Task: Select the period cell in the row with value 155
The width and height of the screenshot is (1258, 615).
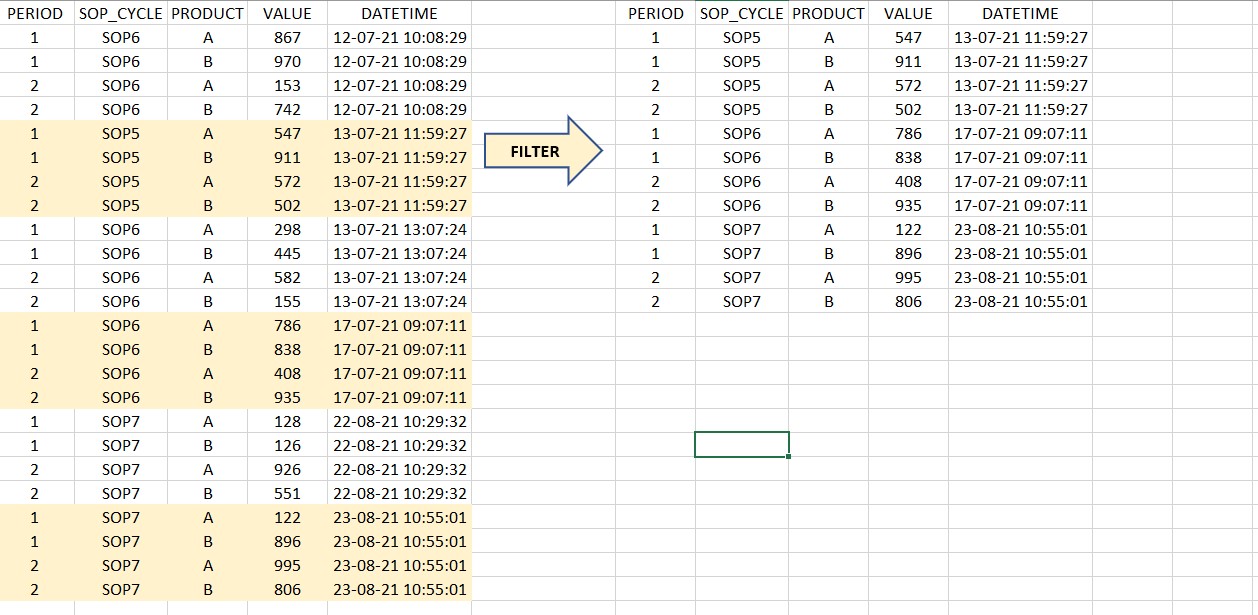Action: (x=35, y=301)
